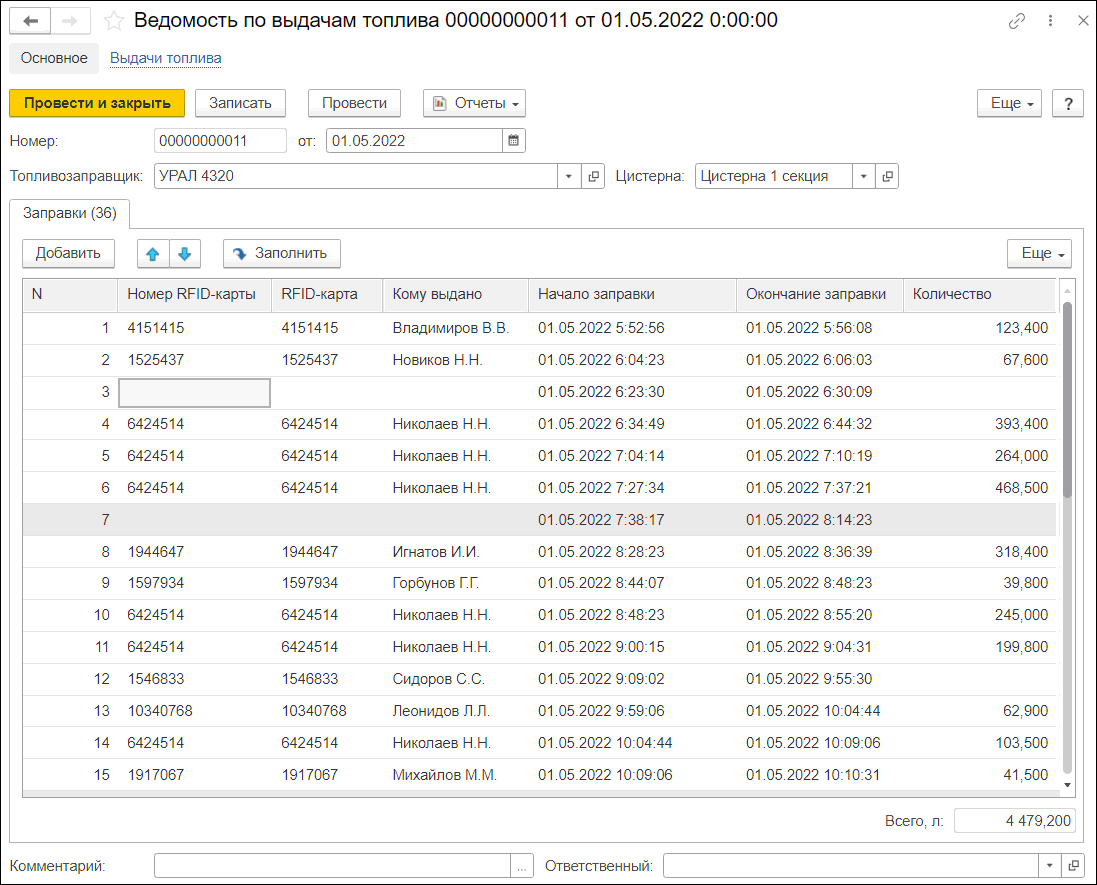Click the Провести и закрыть button
Screen dimensions: 1097x885
coord(97,104)
